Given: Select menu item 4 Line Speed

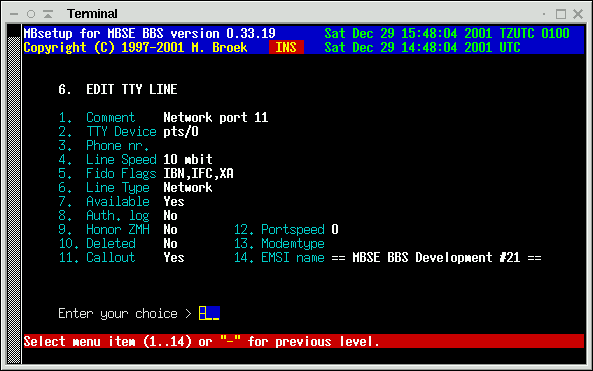Looking at the screenshot, I should pyautogui.click(x=107, y=160).
